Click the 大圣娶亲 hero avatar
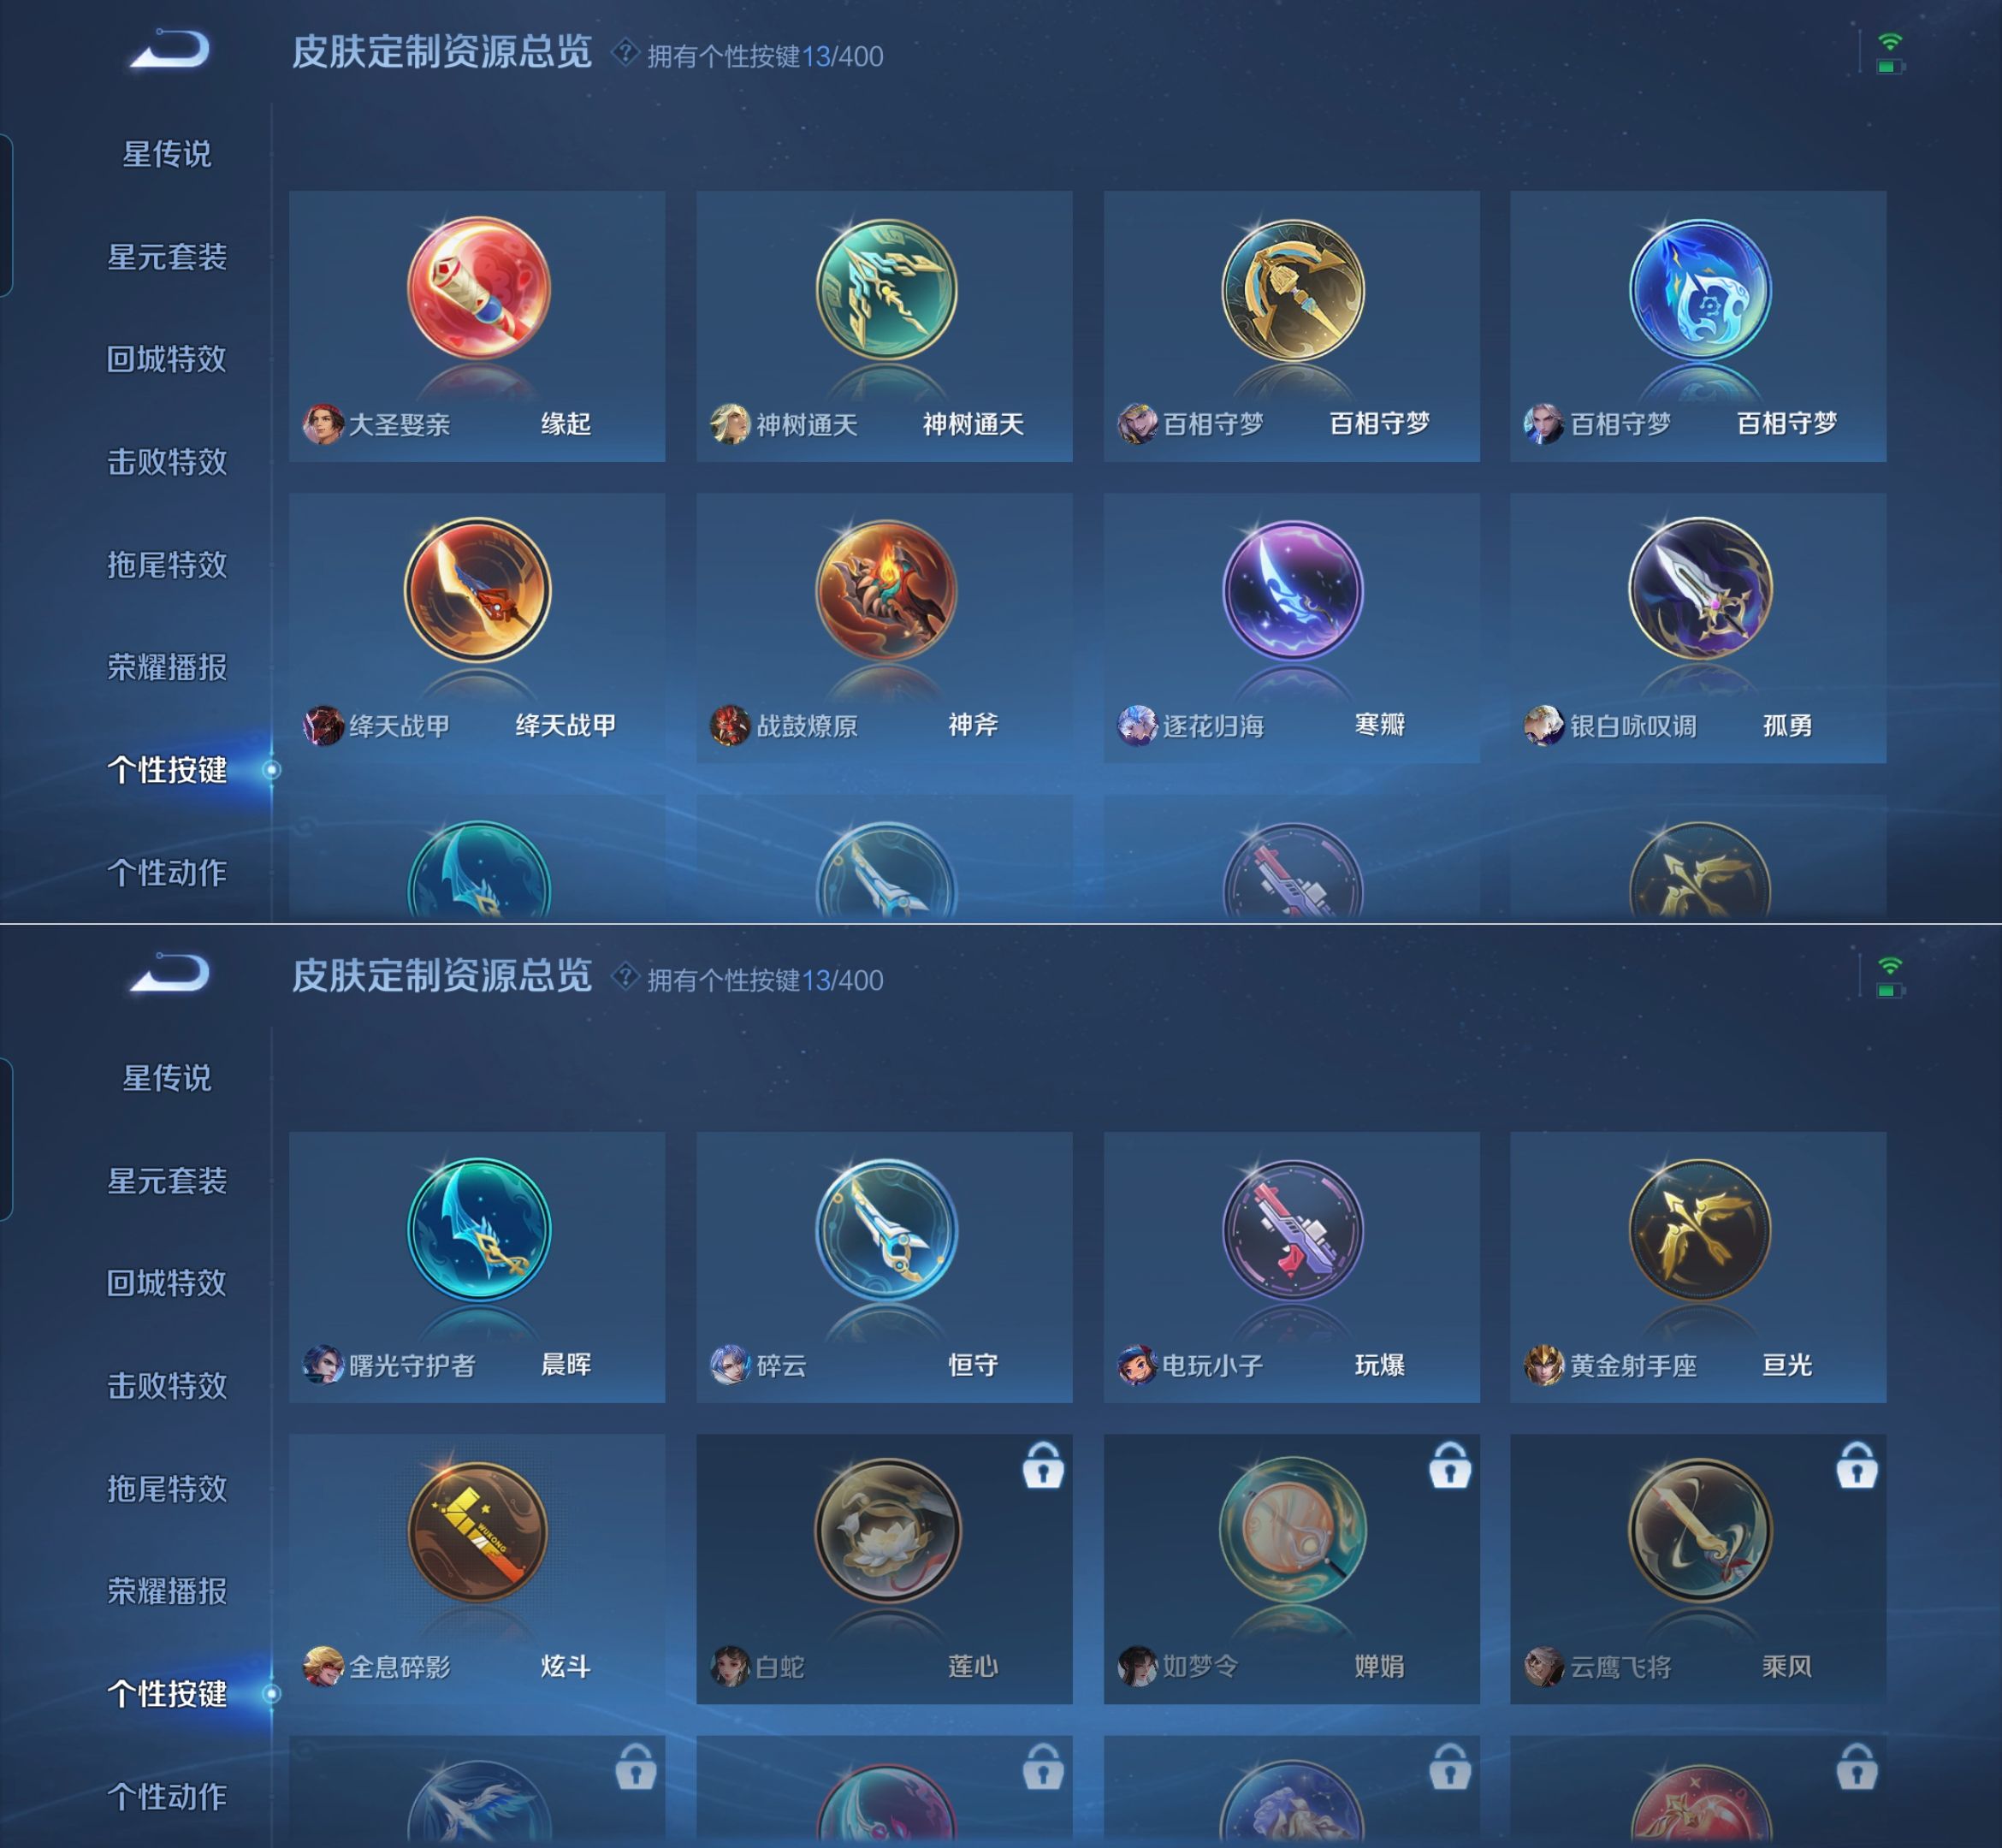This screenshot has width=2002, height=1848. pos(323,424)
